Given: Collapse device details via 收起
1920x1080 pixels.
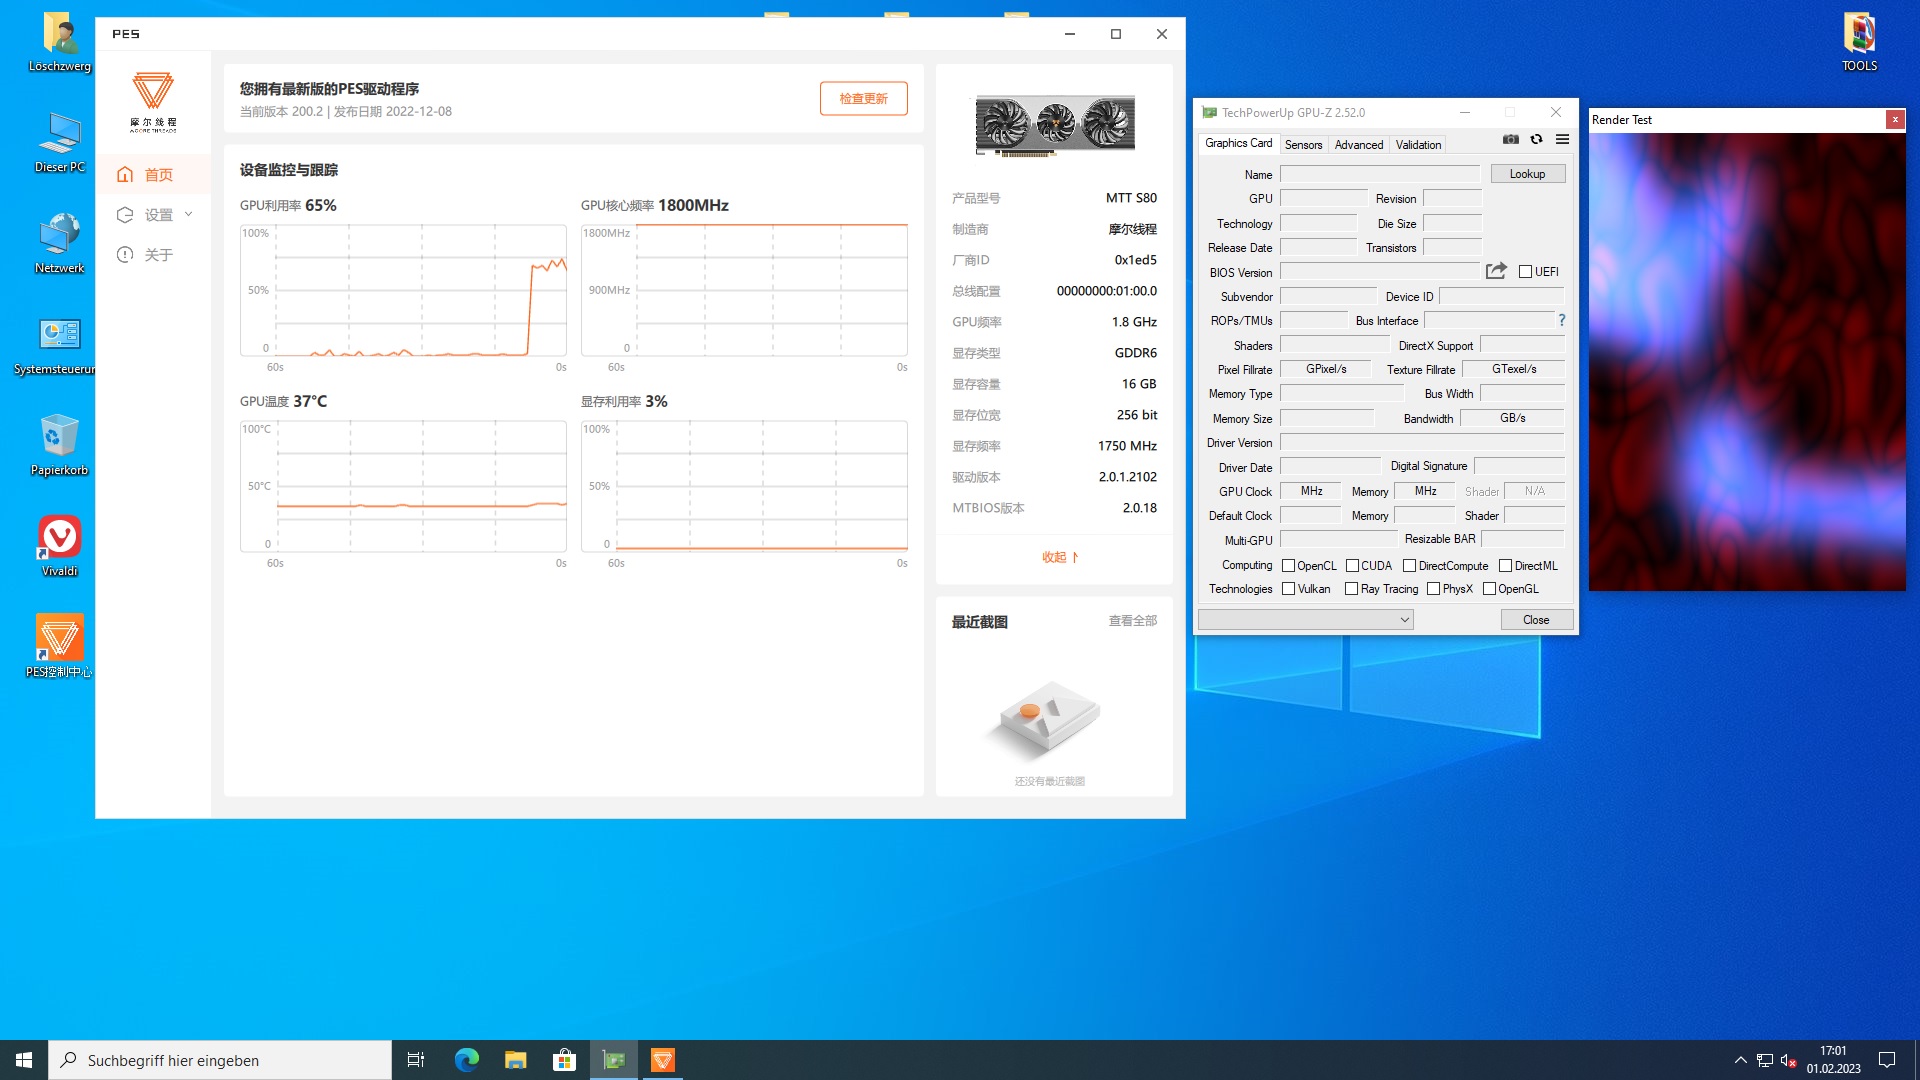Looking at the screenshot, I should click(1060, 557).
